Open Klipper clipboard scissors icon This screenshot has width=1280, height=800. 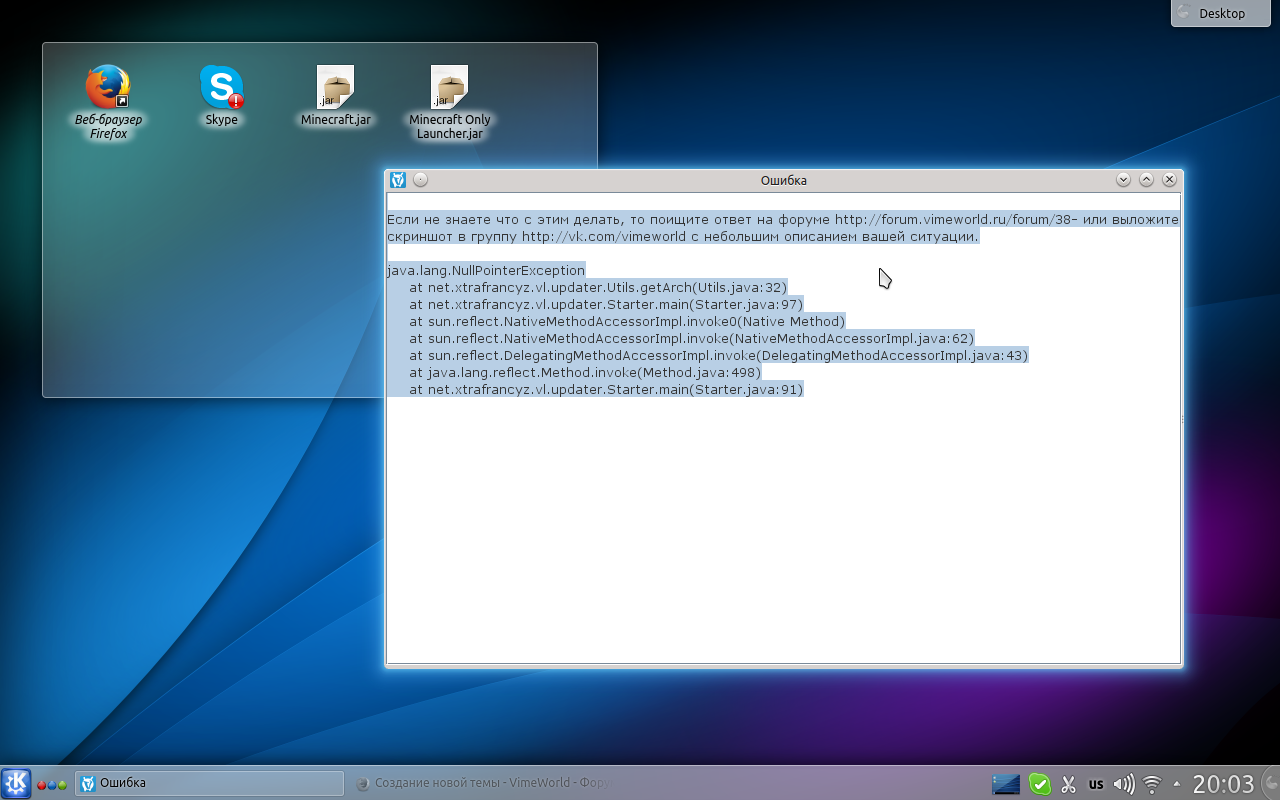coord(1068,784)
